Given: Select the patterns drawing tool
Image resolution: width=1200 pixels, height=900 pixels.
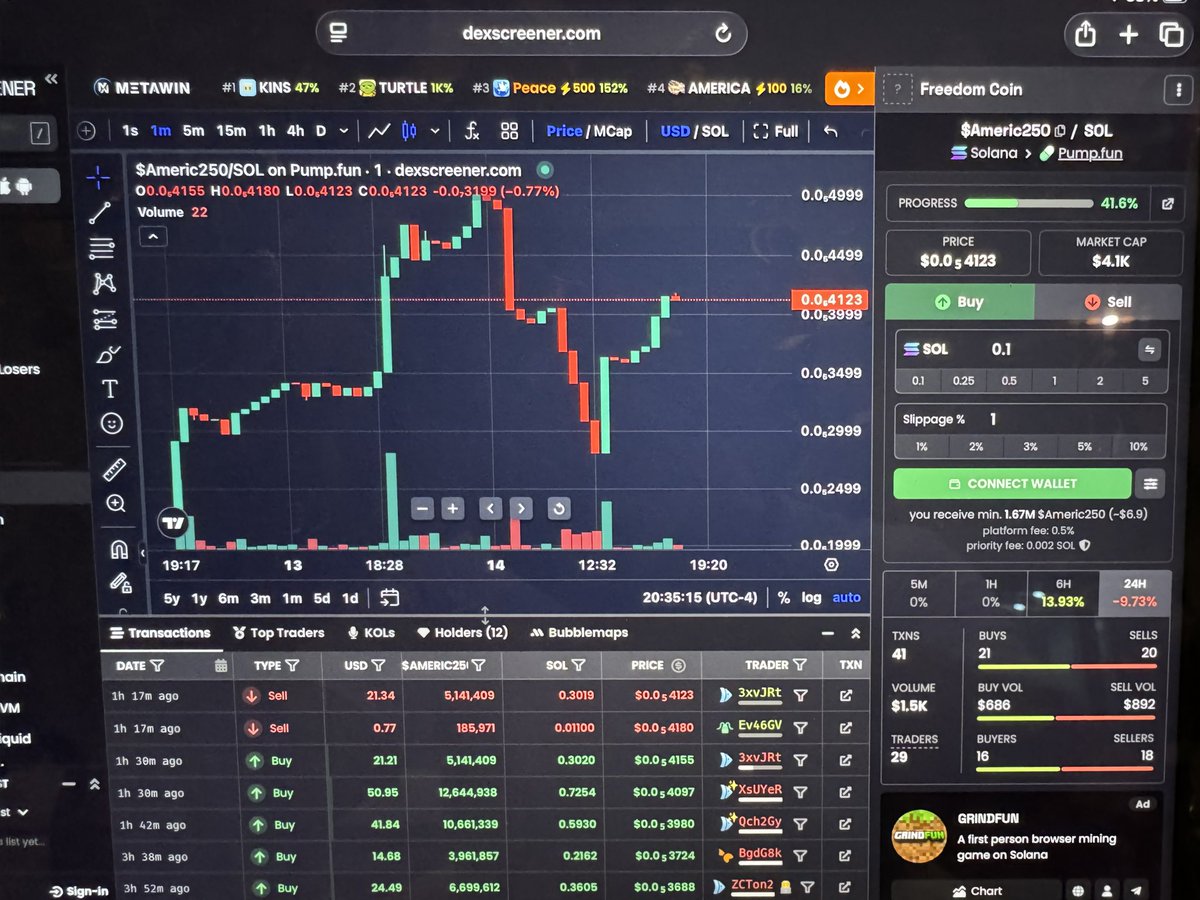Looking at the screenshot, I should pyautogui.click(x=103, y=284).
